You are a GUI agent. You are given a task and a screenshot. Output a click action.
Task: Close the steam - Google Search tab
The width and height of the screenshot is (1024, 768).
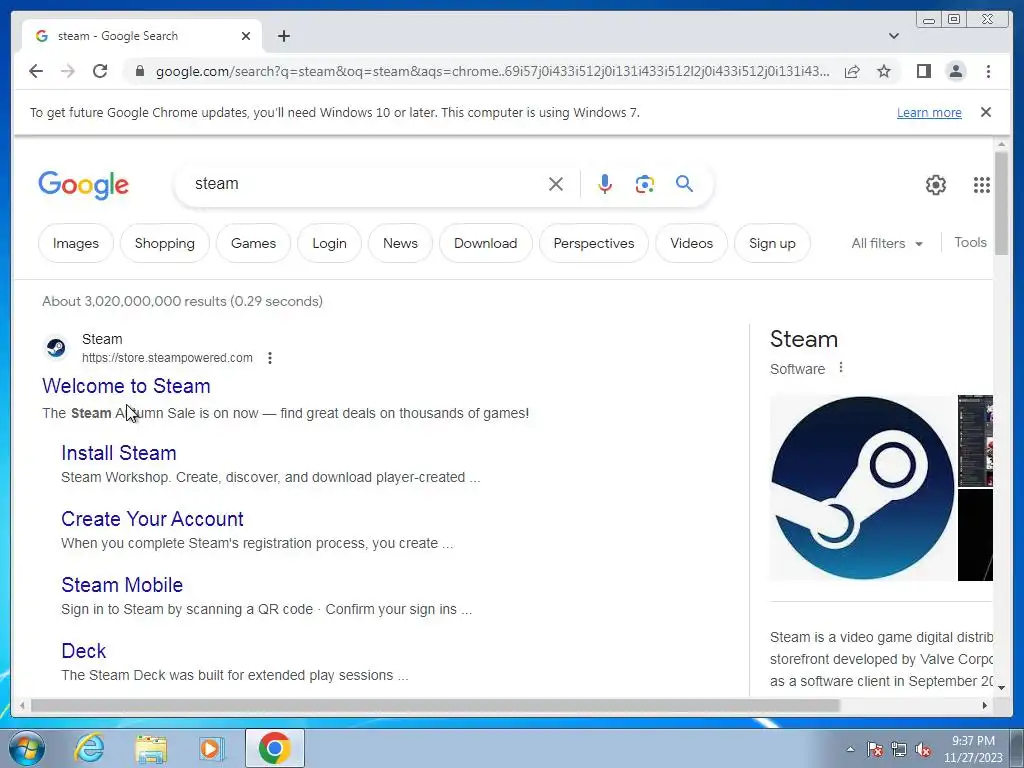click(246, 36)
